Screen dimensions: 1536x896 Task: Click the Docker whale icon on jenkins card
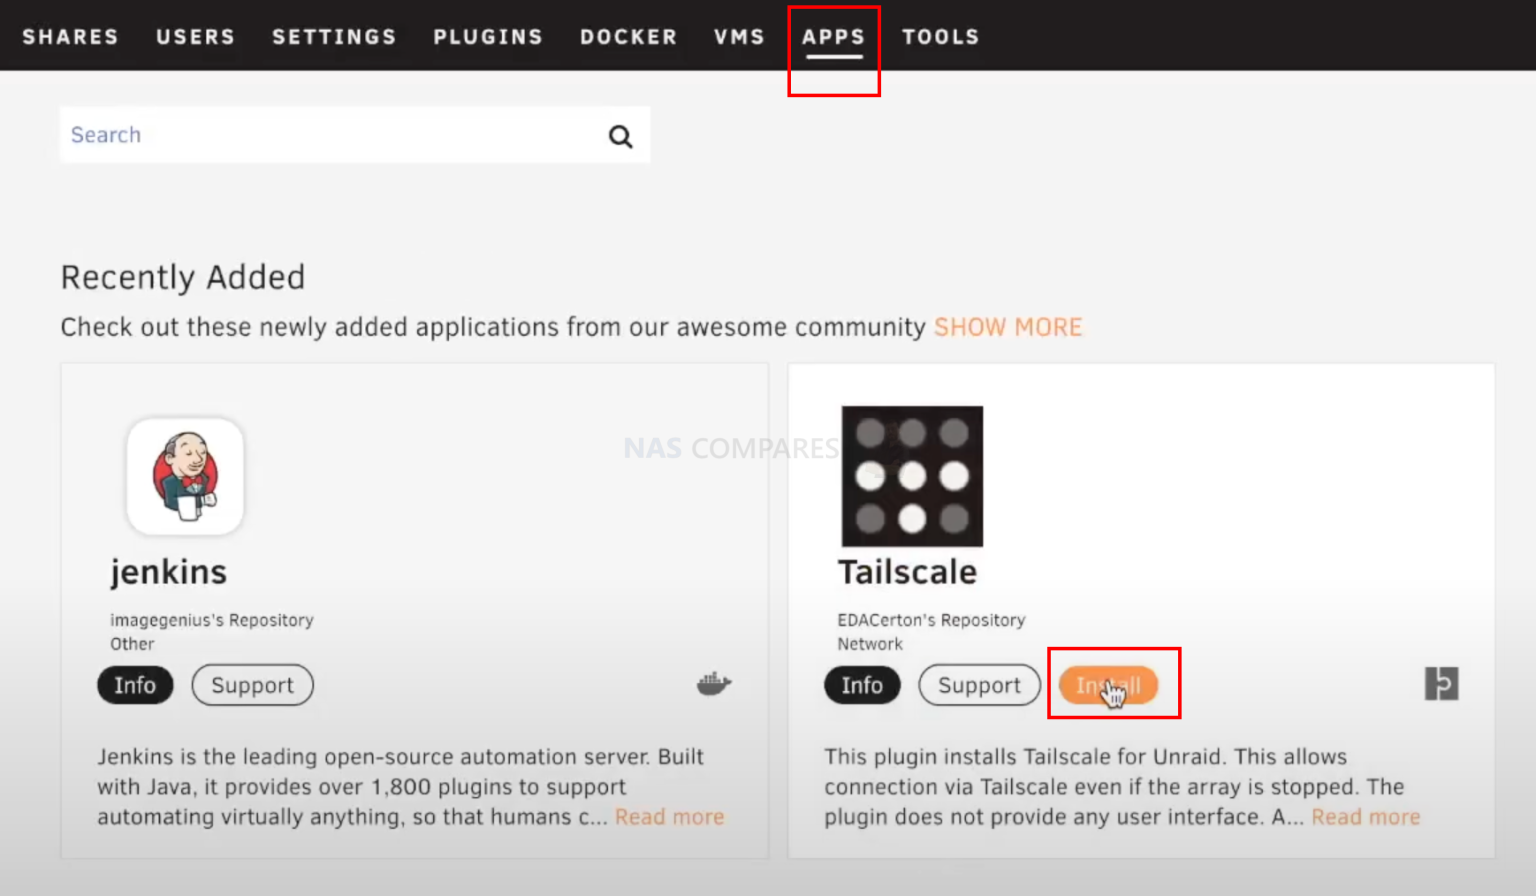[713, 684]
